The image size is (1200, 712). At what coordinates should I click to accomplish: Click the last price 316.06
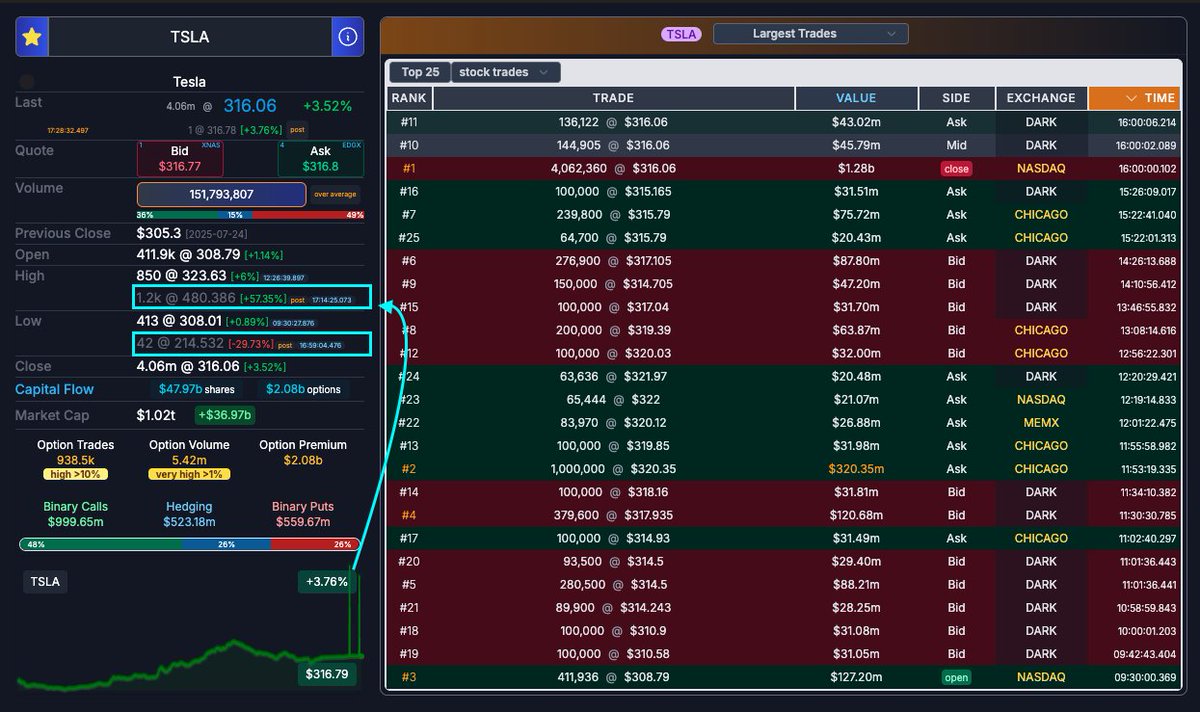click(x=250, y=106)
